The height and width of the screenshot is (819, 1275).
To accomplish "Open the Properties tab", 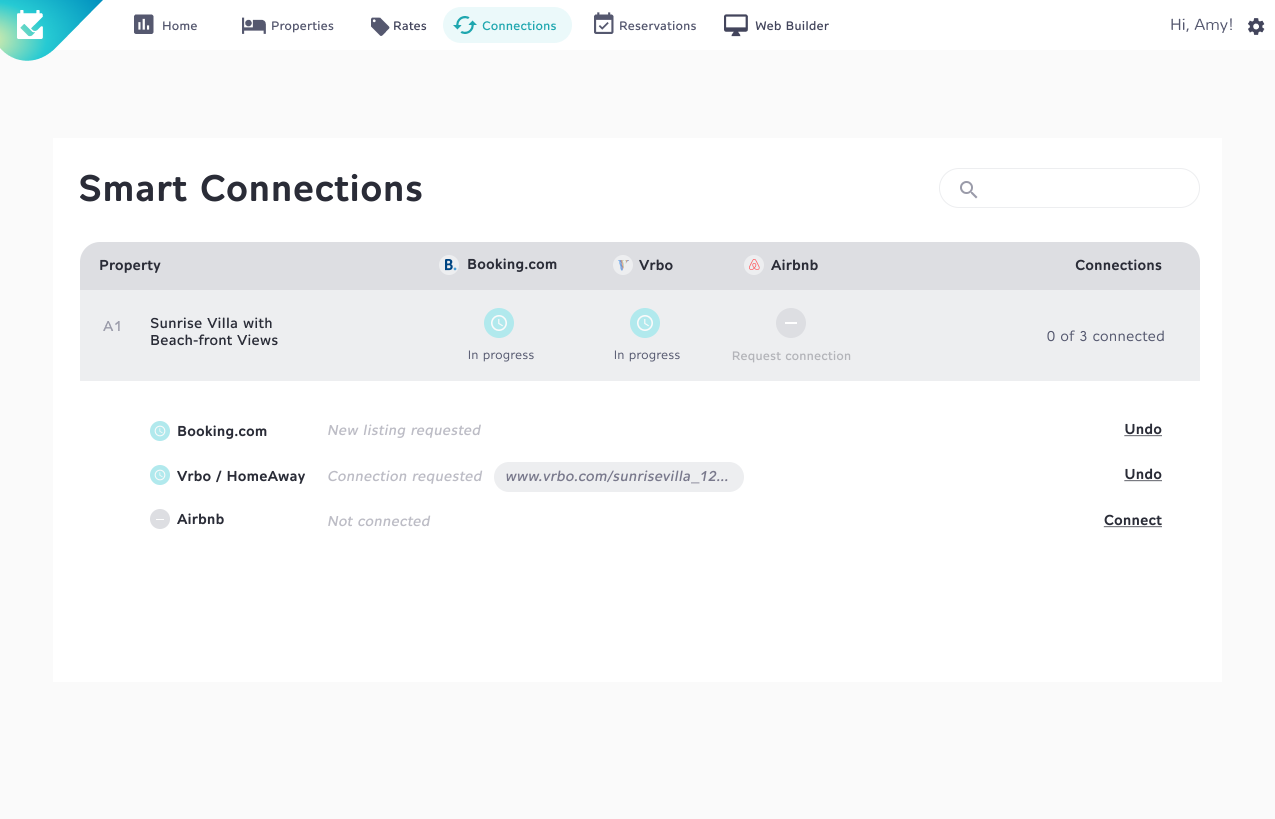I will [x=288, y=25].
